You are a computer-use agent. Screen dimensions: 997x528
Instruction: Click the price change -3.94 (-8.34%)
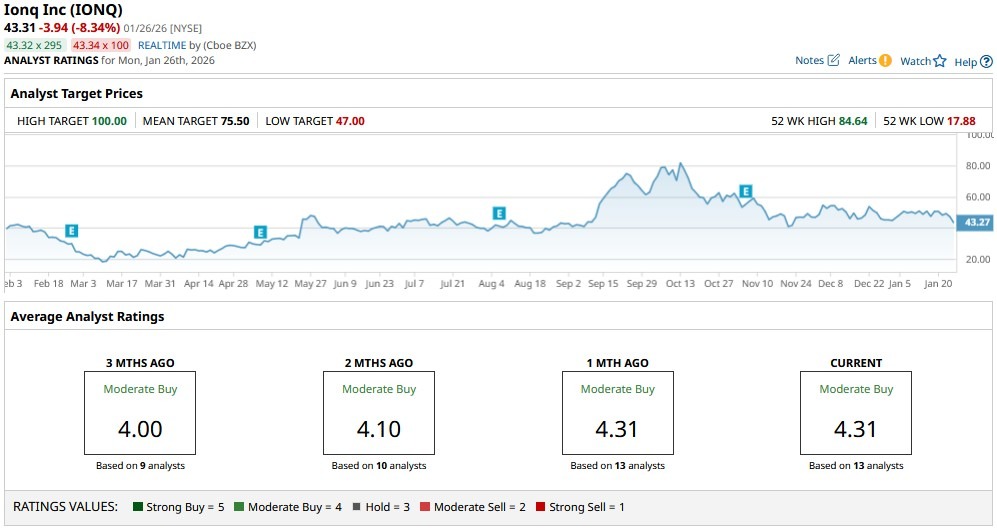click(x=79, y=27)
